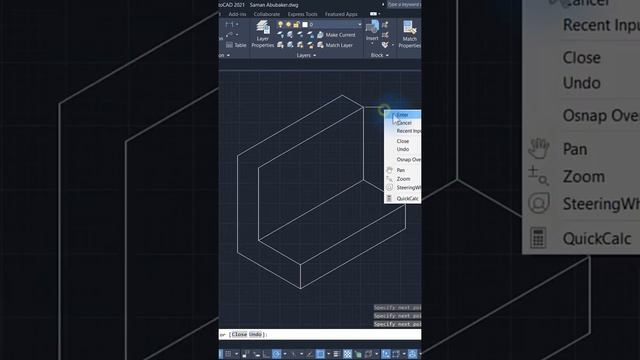Open the Isometric Drafting plane dropdown arrow
The width and height of the screenshot is (640, 360).
pos(301,353)
